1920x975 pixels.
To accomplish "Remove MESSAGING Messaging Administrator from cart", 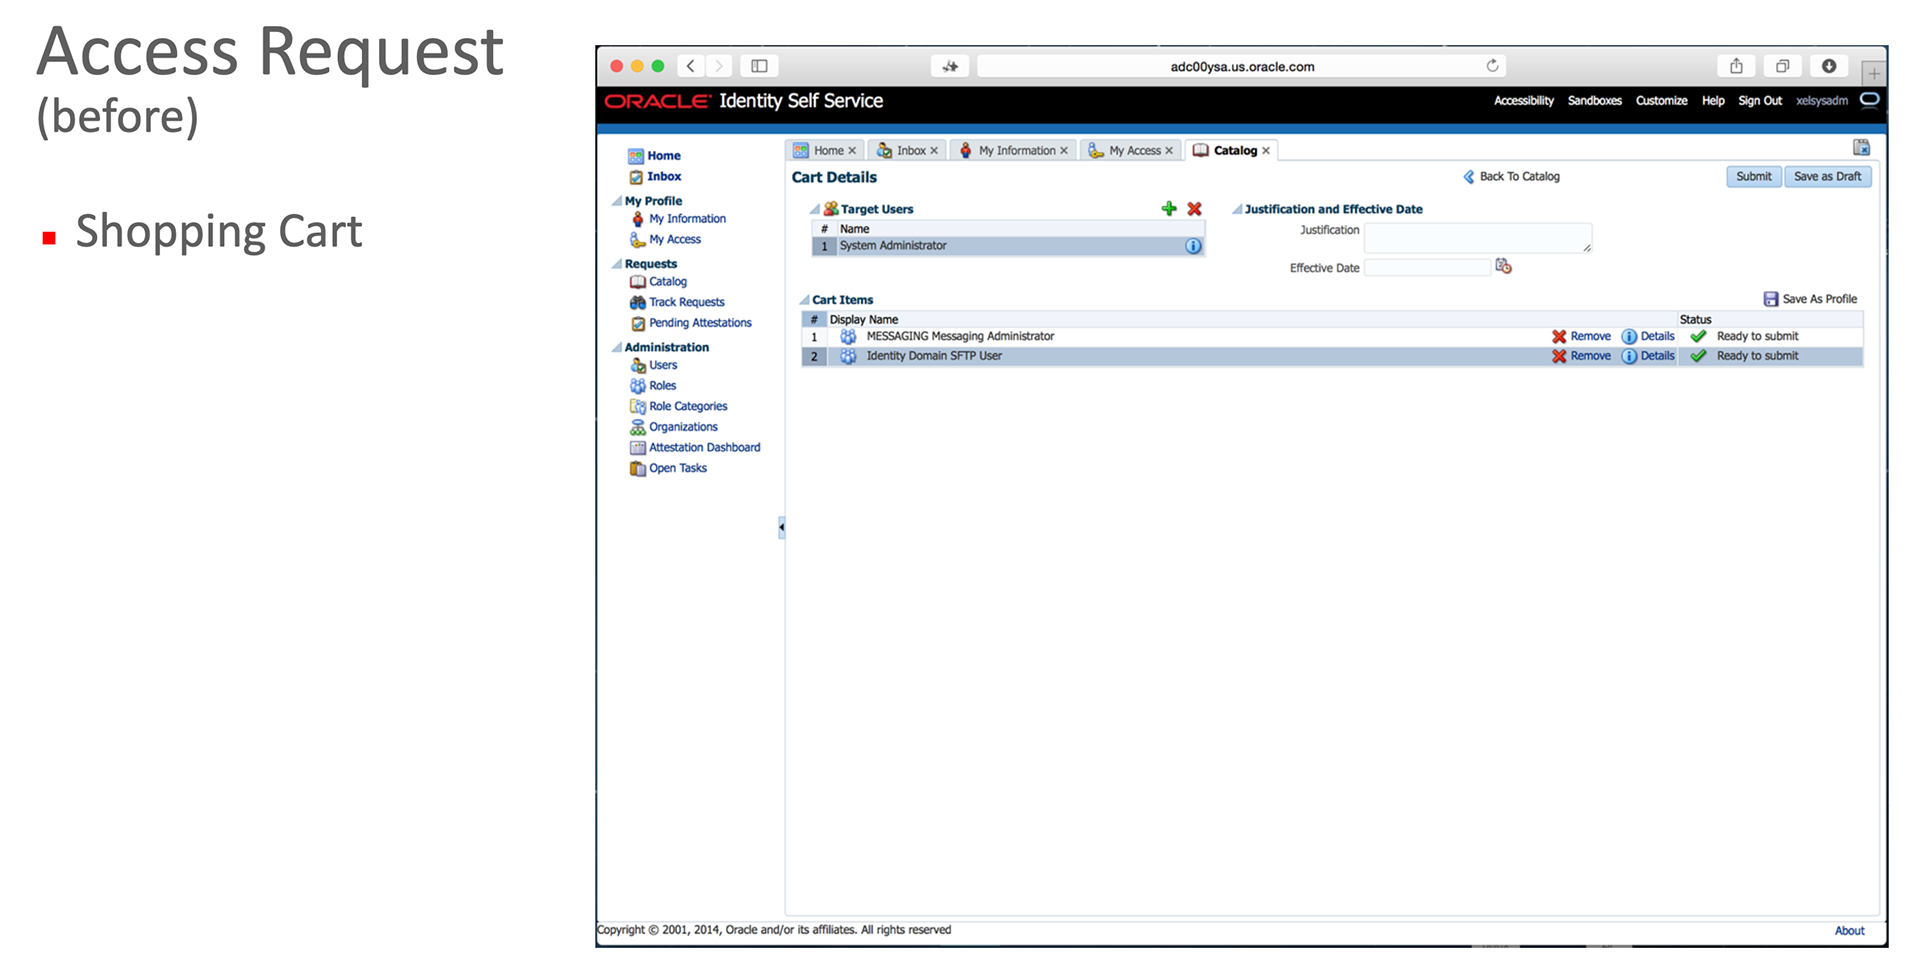I will click(x=1581, y=337).
